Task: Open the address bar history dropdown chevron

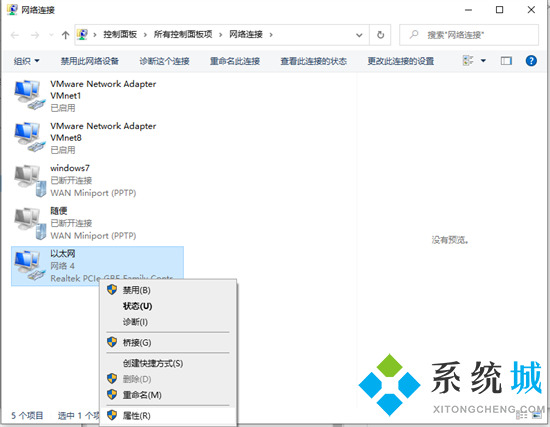Action: point(359,35)
